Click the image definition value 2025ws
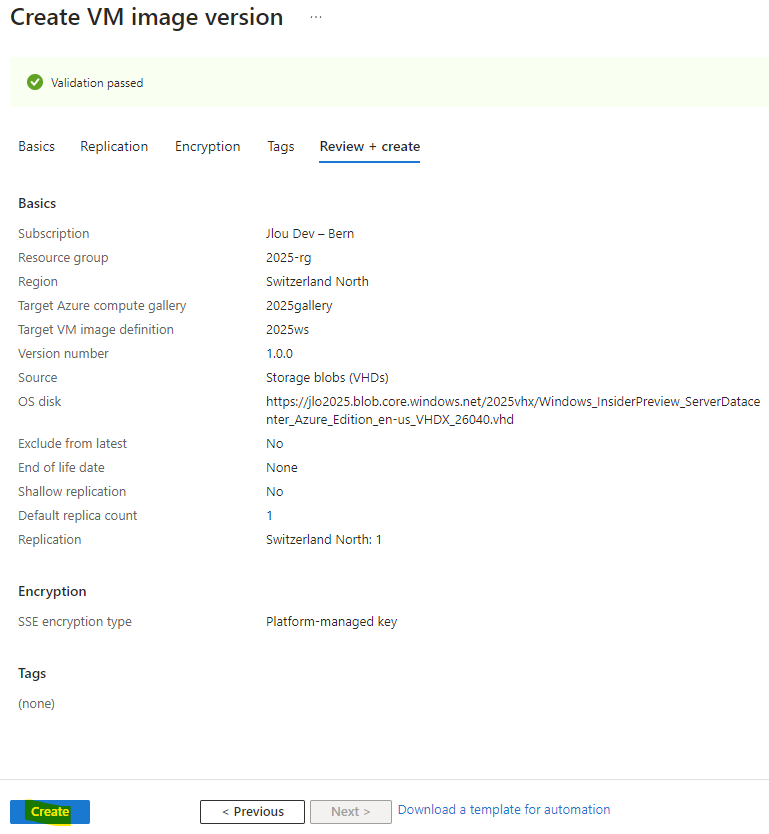769x834 pixels. click(287, 330)
